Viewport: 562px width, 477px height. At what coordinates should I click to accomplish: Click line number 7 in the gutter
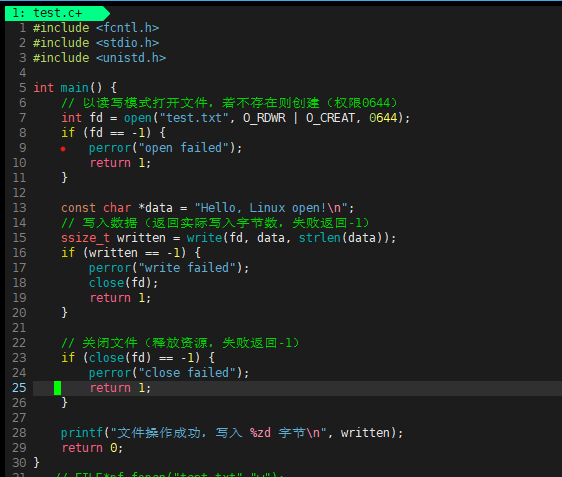(23, 118)
